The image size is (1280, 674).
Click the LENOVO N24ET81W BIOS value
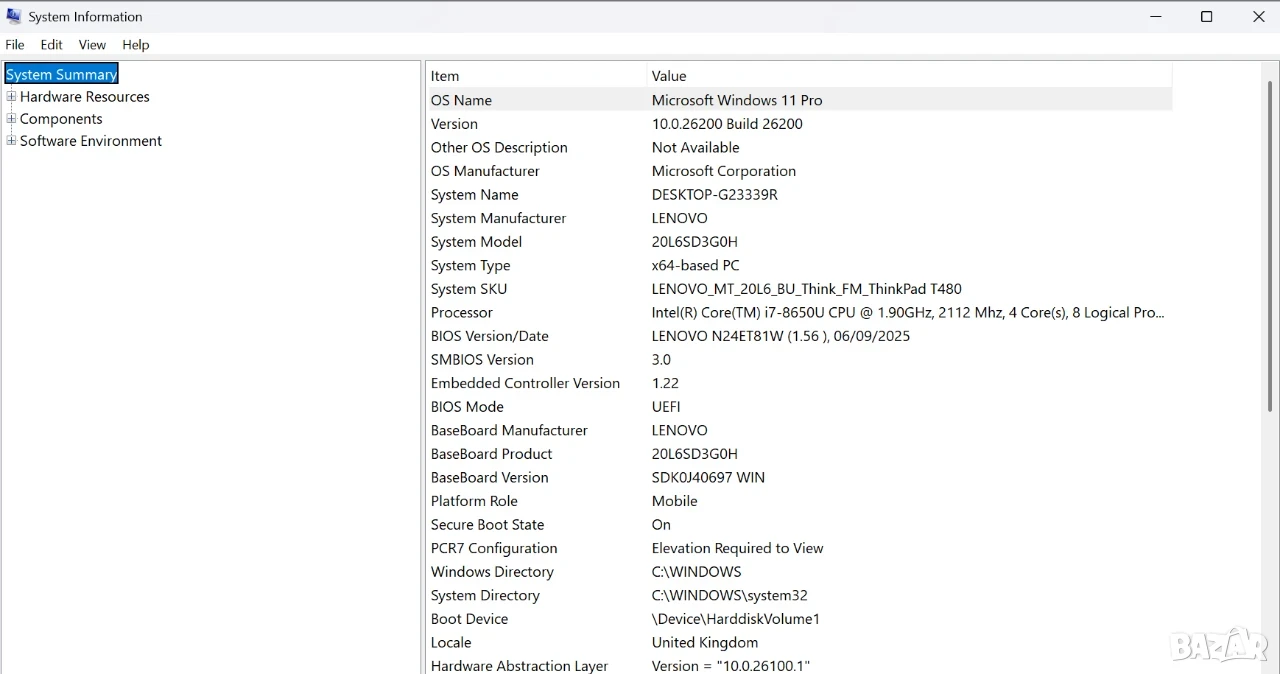point(781,336)
